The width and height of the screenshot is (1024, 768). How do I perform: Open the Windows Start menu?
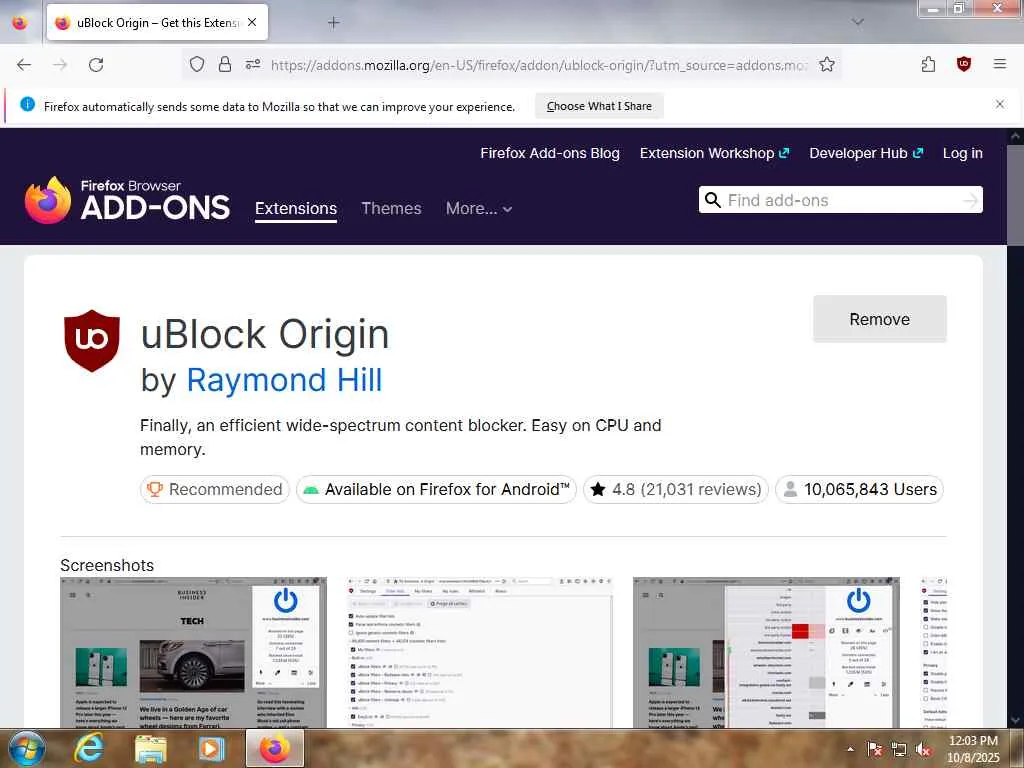(26, 749)
